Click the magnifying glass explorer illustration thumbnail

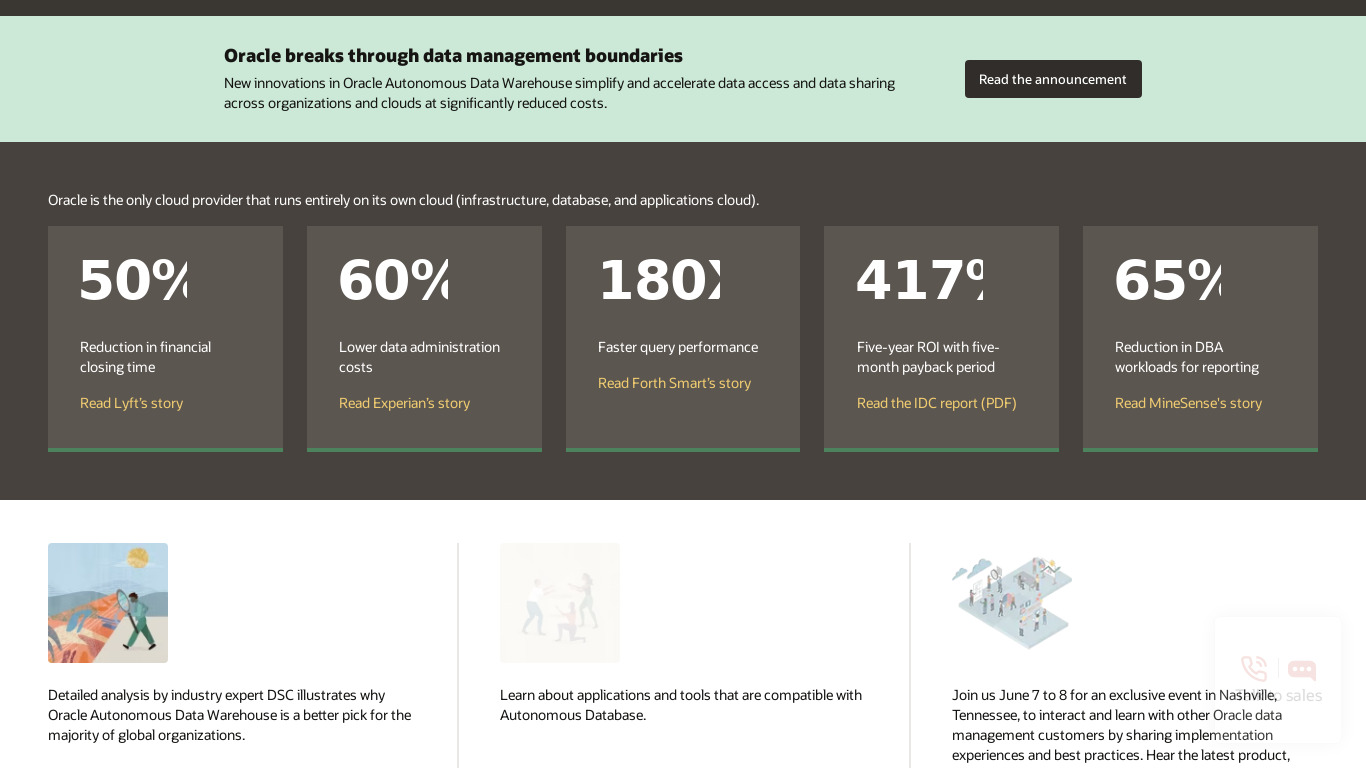[x=108, y=603]
